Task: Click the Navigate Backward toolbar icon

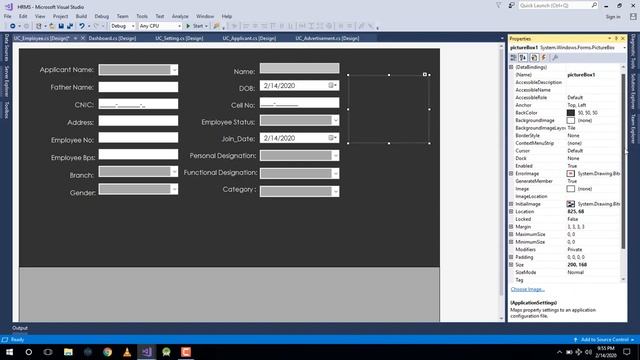Action: 13,26
